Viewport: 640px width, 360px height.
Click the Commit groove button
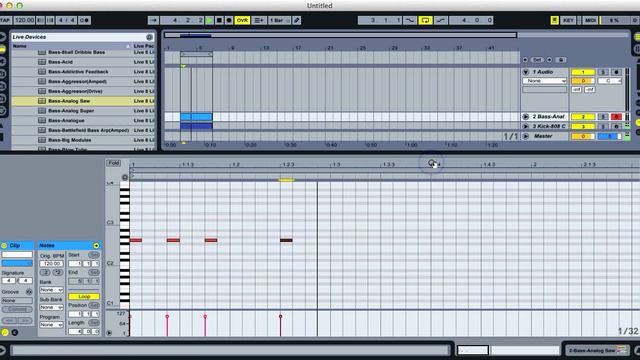pos(17,309)
